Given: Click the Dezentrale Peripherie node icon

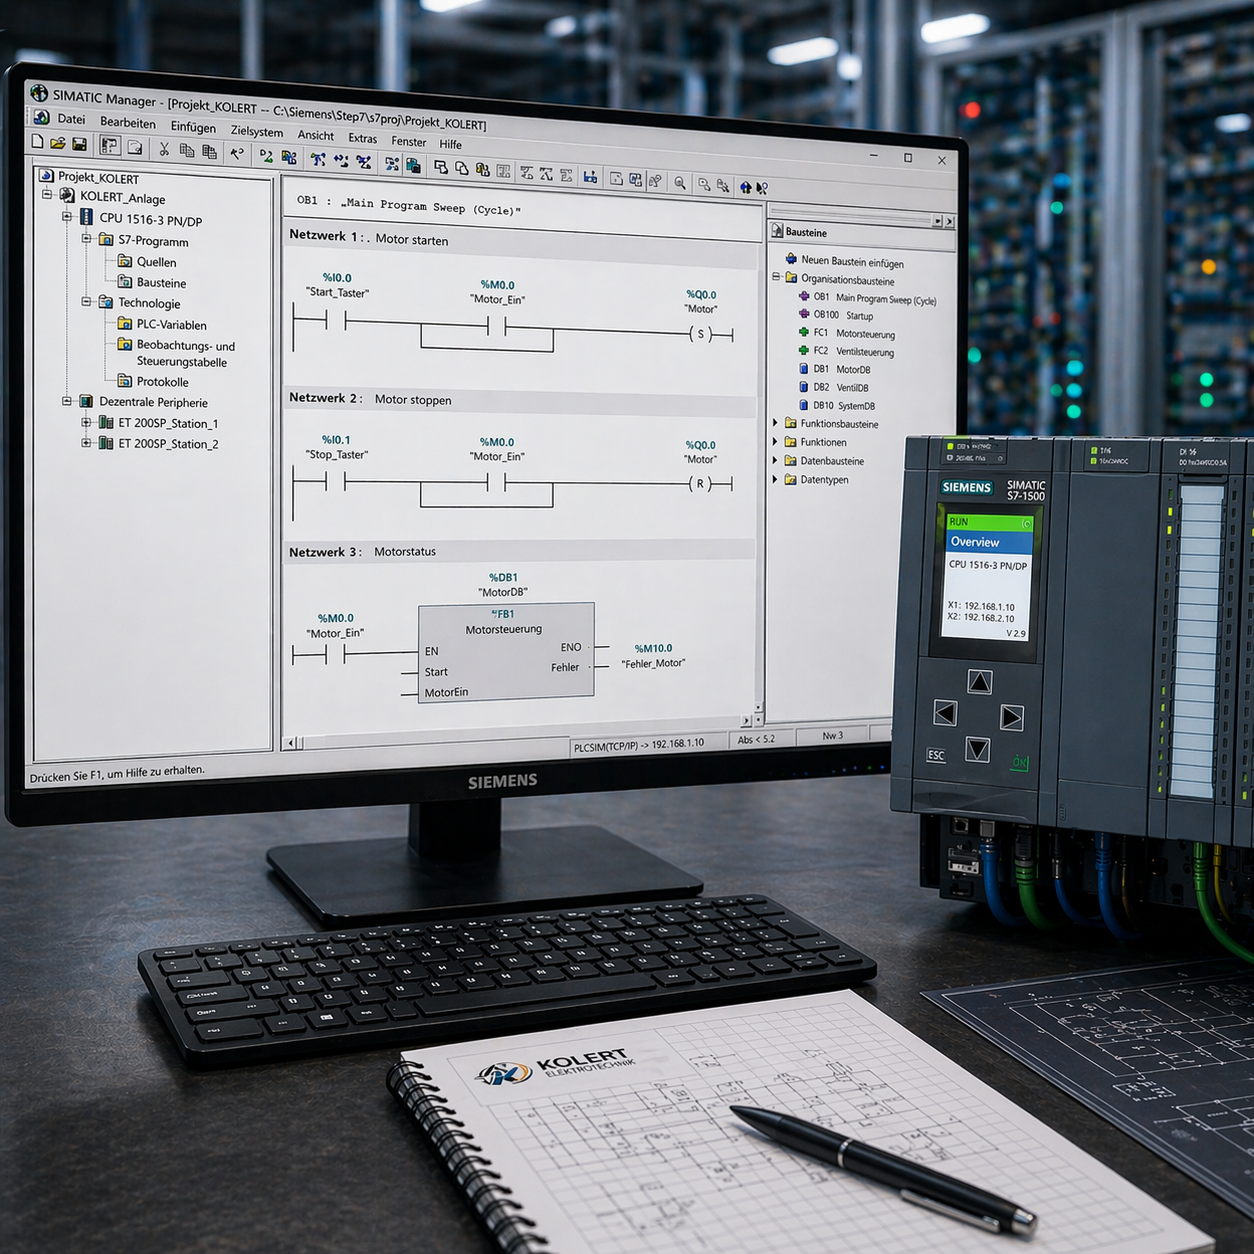Looking at the screenshot, I should (86, 401).
